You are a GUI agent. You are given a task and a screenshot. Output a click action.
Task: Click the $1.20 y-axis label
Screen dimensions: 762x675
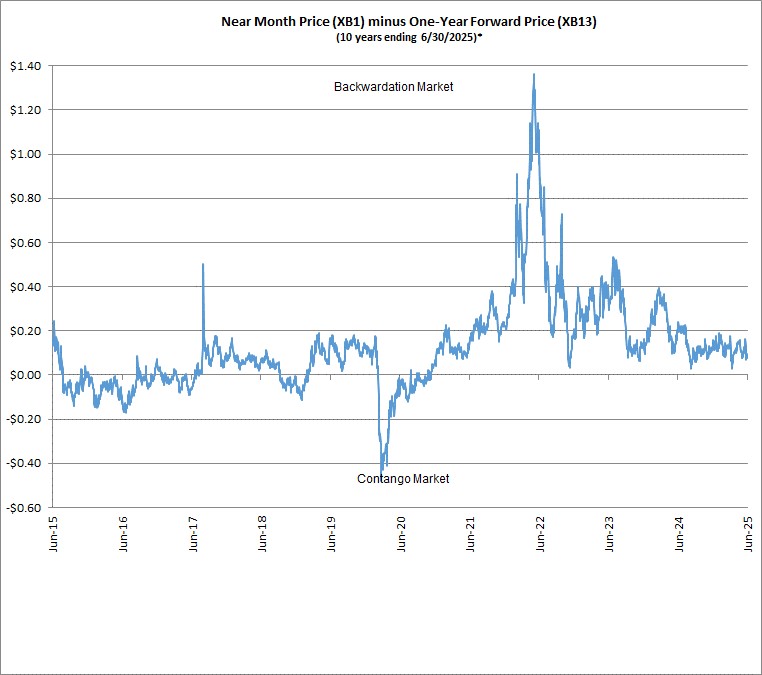coord(25,110)
